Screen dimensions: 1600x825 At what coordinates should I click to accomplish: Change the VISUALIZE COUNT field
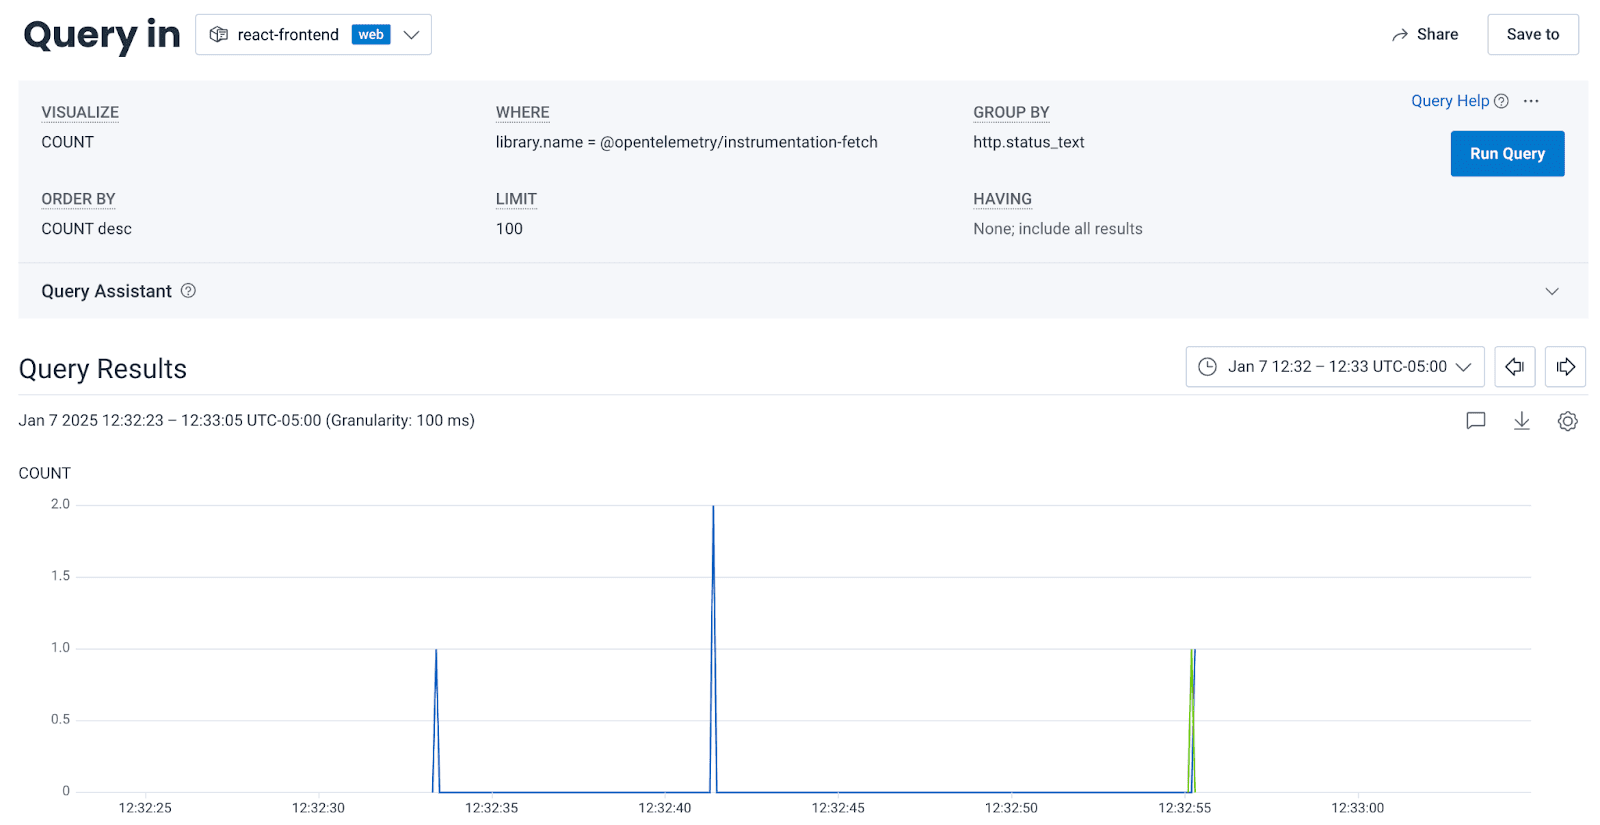68,142
